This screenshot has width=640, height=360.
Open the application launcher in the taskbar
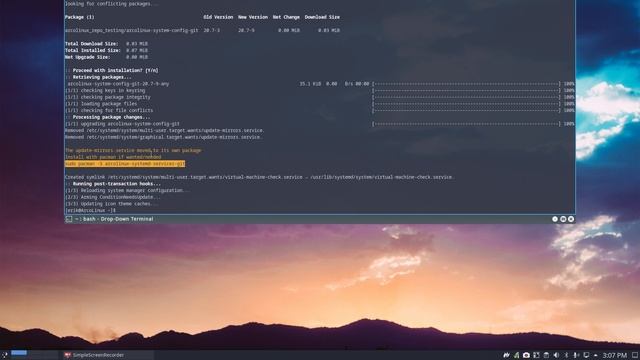tap(4, 355)
